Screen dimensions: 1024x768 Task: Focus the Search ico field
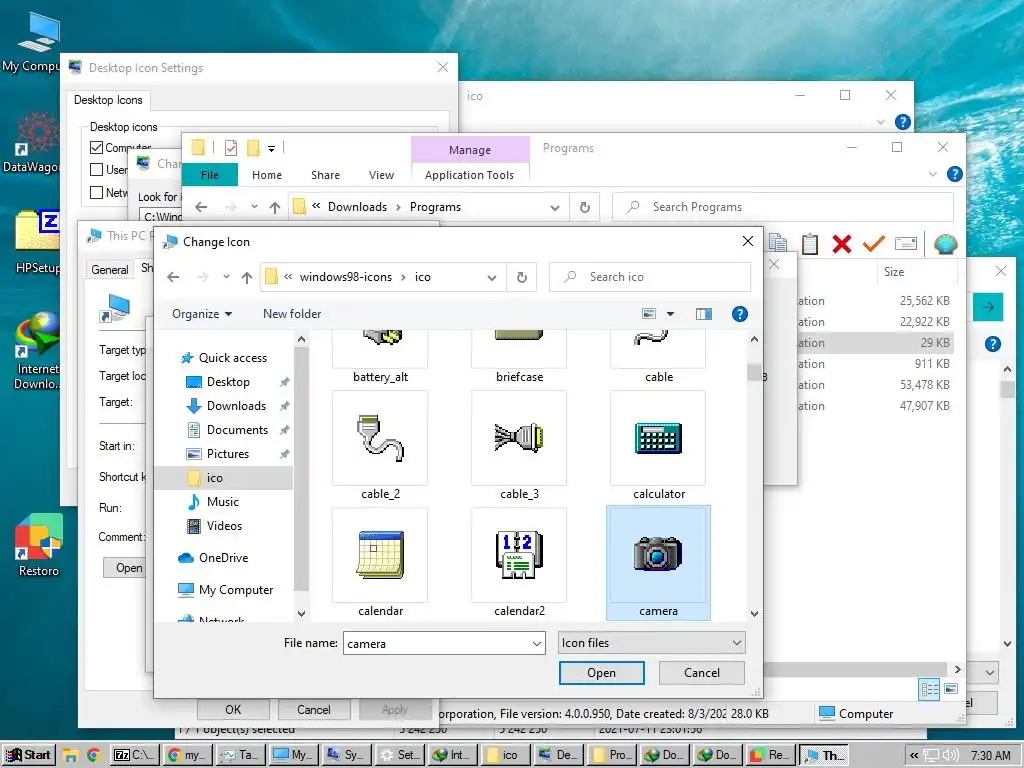coord(650,277)
